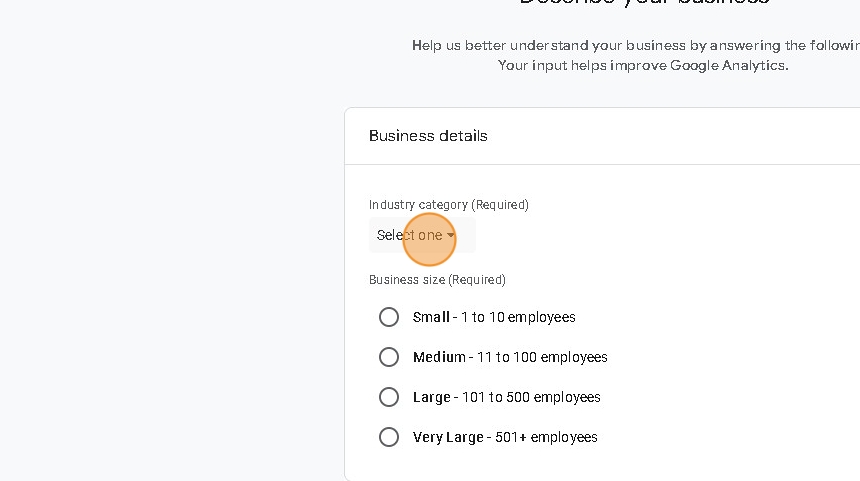Viewport: 860px width, 481px height.
Task: Click the 'Industry category (Required)' field label
Action: tap(448, 205)
